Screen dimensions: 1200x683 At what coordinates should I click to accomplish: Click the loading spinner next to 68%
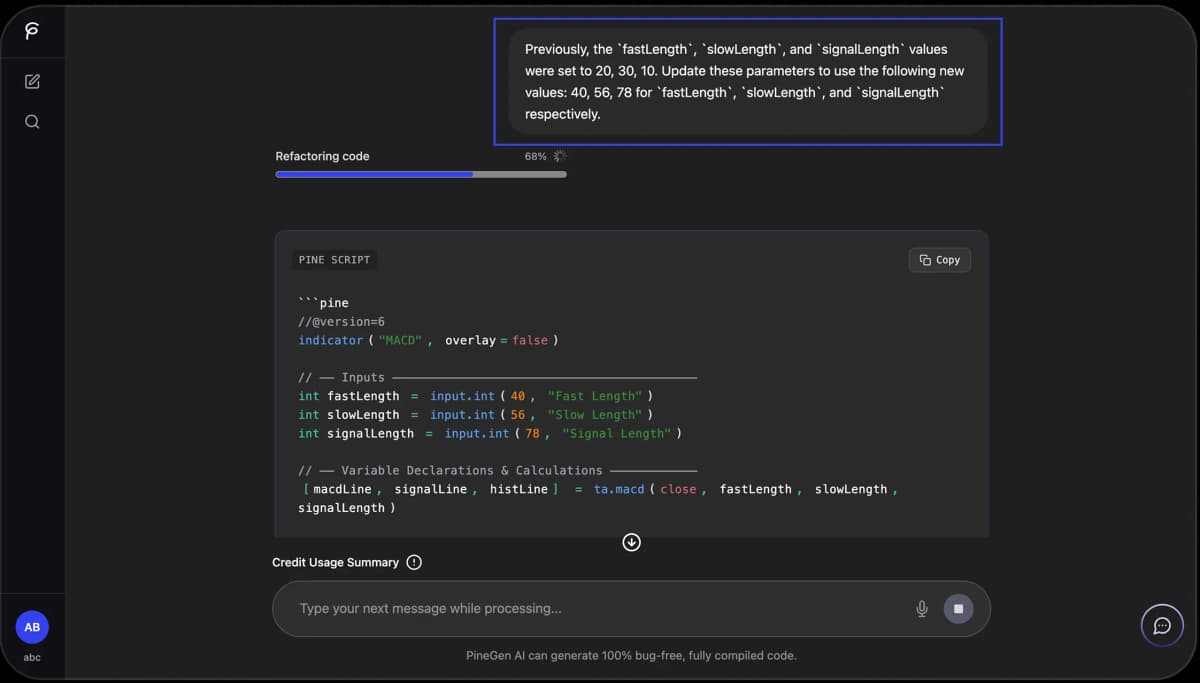click(560, 156)
